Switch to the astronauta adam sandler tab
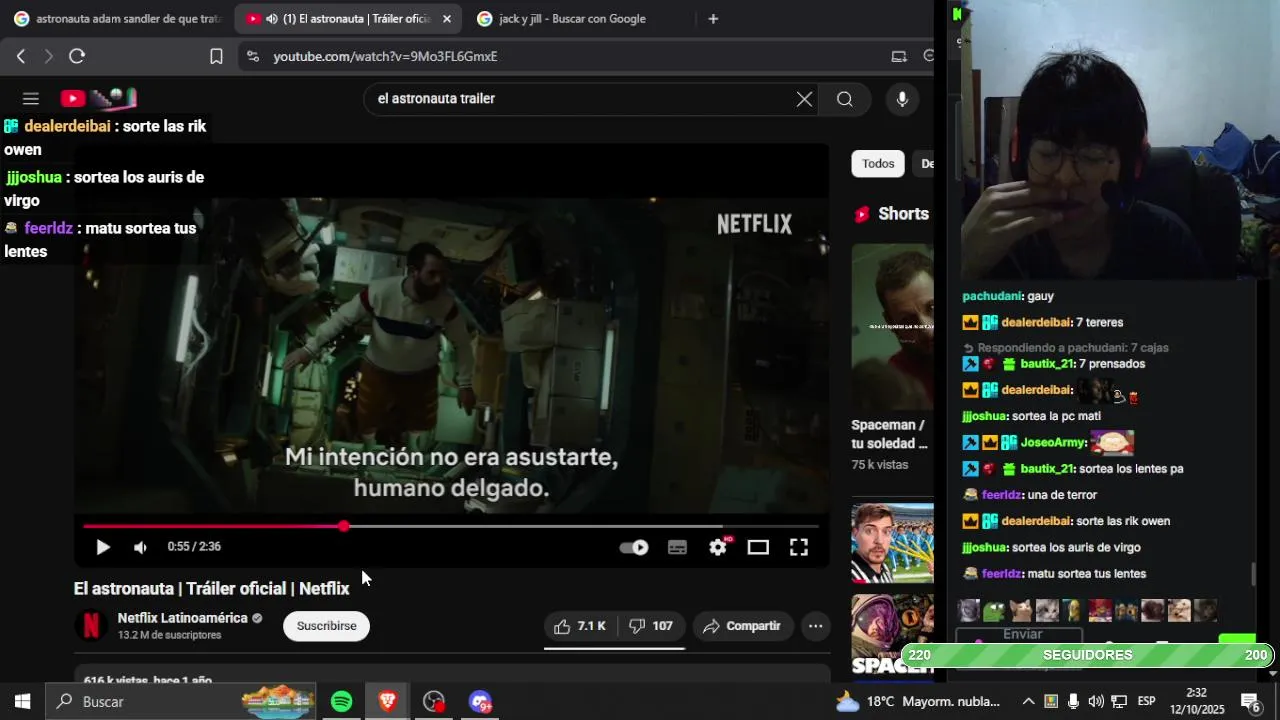Viewport: 1280px width, 720px height. tap(118, 19)
